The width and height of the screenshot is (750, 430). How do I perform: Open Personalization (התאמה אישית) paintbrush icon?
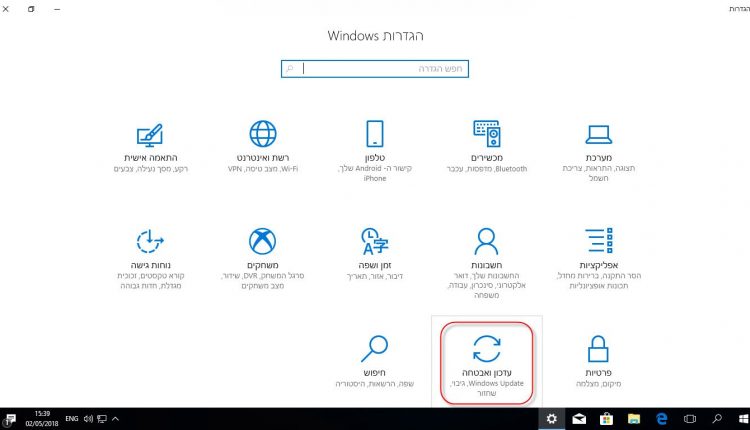[x=150, y=134]
